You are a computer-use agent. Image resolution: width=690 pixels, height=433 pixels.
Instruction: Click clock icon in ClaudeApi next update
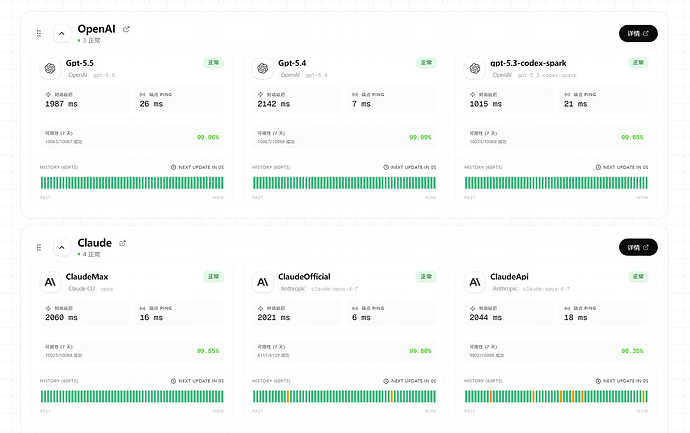[x=598, y=381]
